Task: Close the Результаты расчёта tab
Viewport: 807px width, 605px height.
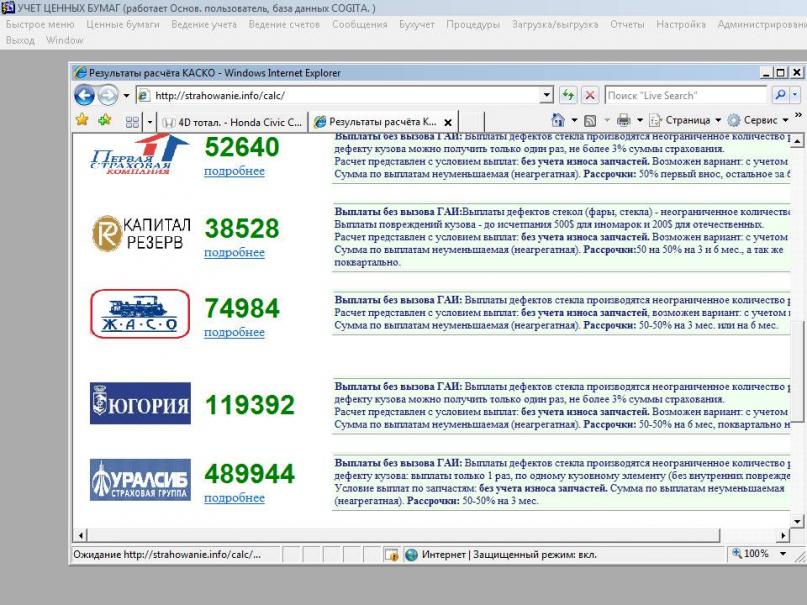Action: tap(448, 122)
